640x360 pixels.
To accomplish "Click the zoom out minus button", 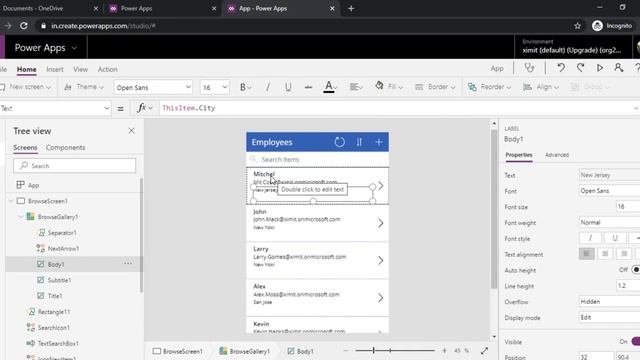I will pos(346,351).
